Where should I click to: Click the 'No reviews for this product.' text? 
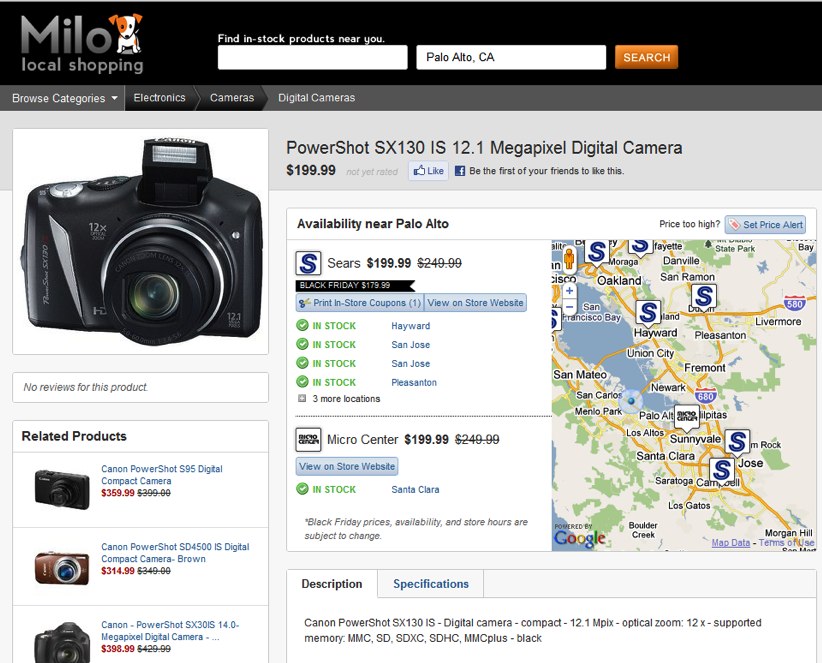point(85,387)
